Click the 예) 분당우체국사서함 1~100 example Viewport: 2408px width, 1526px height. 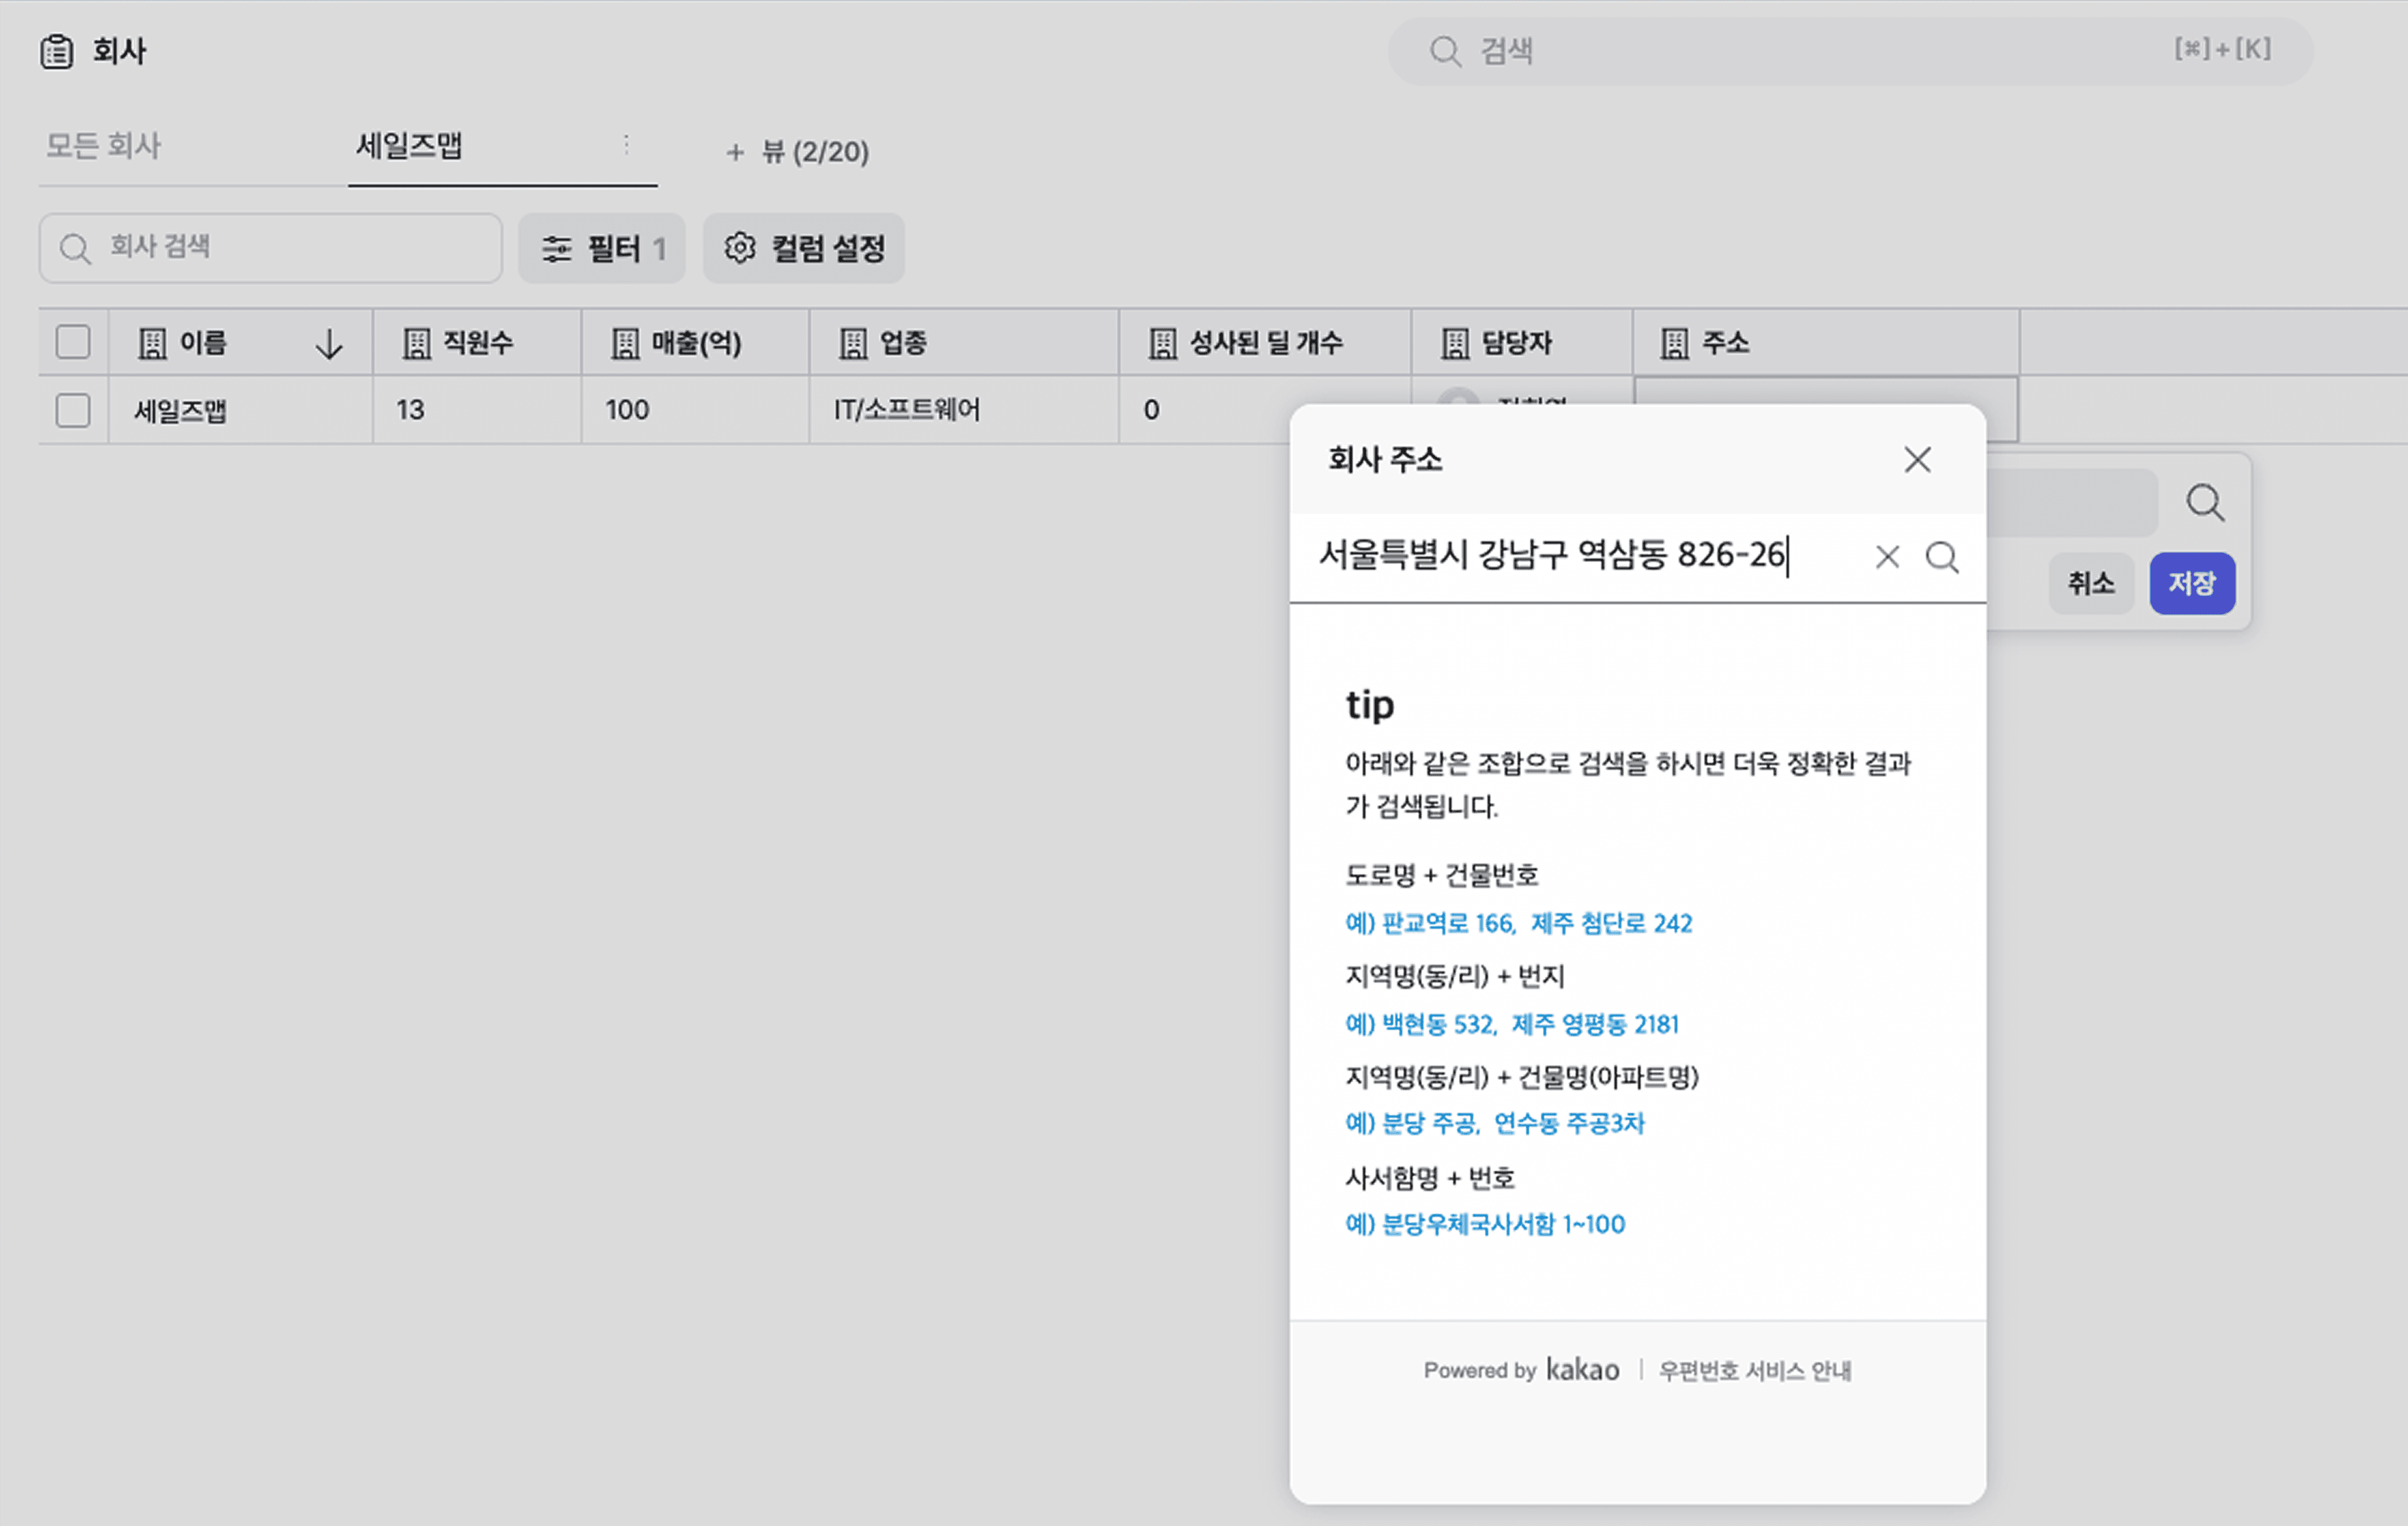[1485, 1224]
